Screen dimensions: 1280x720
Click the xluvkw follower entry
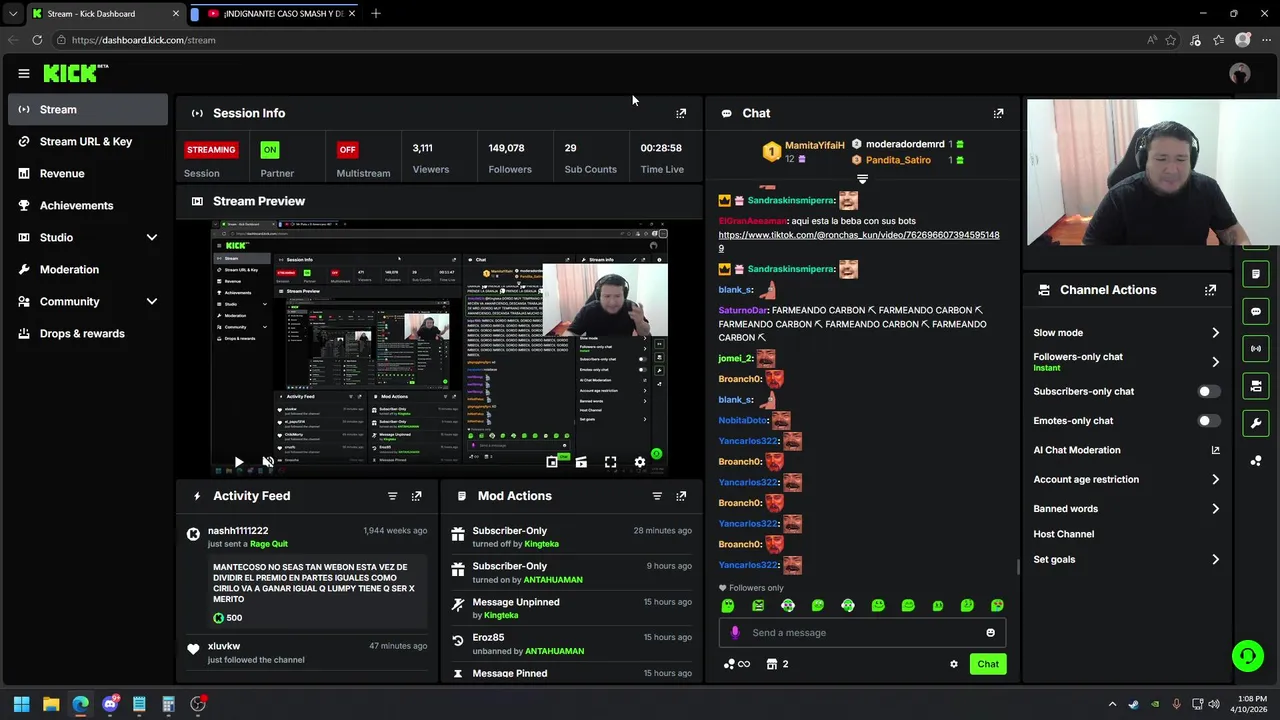tap(308, 653)
